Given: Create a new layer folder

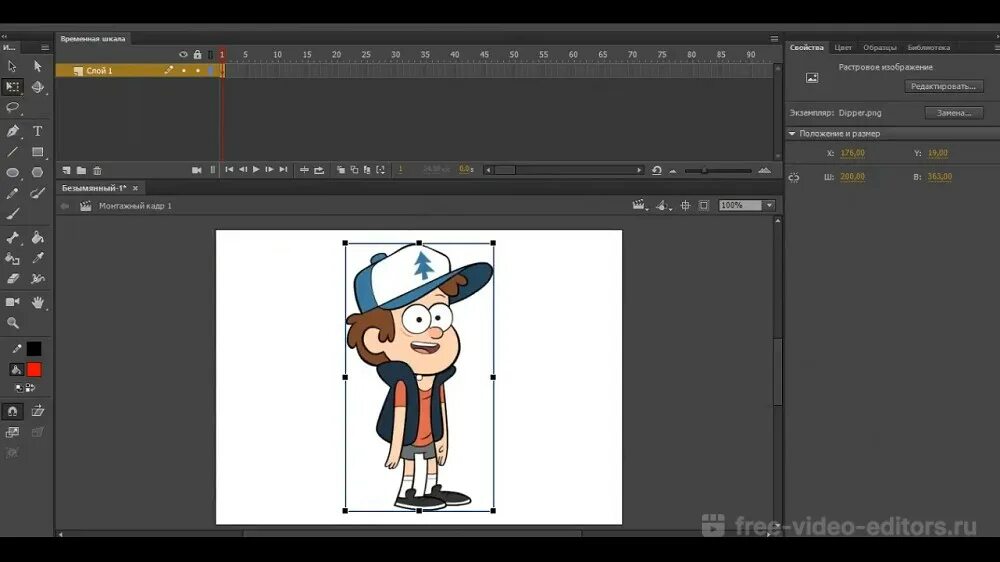Looking at the screenshot, I should point(82,170).
